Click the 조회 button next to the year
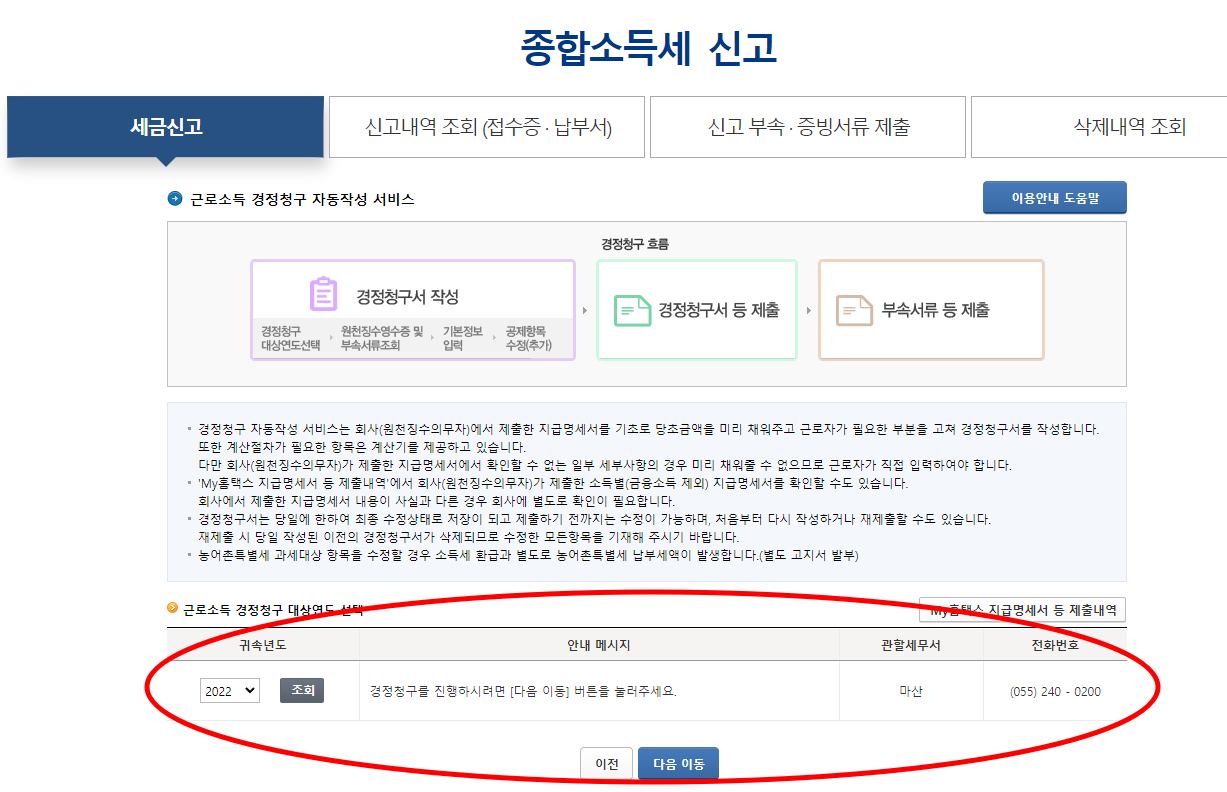The image size is (1227, 792). tap(302, 690)
